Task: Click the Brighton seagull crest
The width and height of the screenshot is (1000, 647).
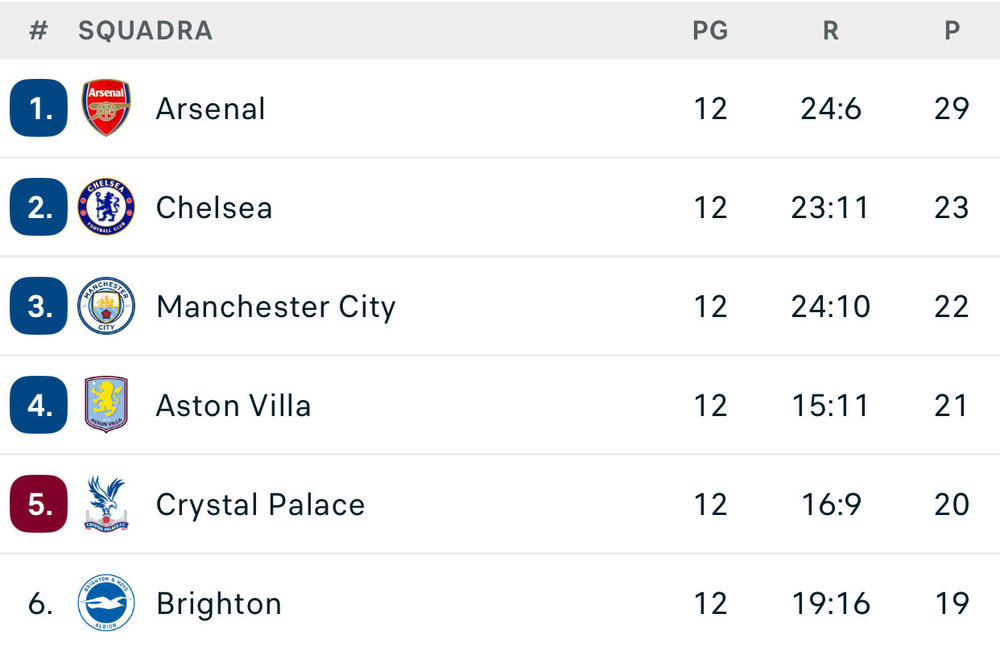Action: coord(106,603)
